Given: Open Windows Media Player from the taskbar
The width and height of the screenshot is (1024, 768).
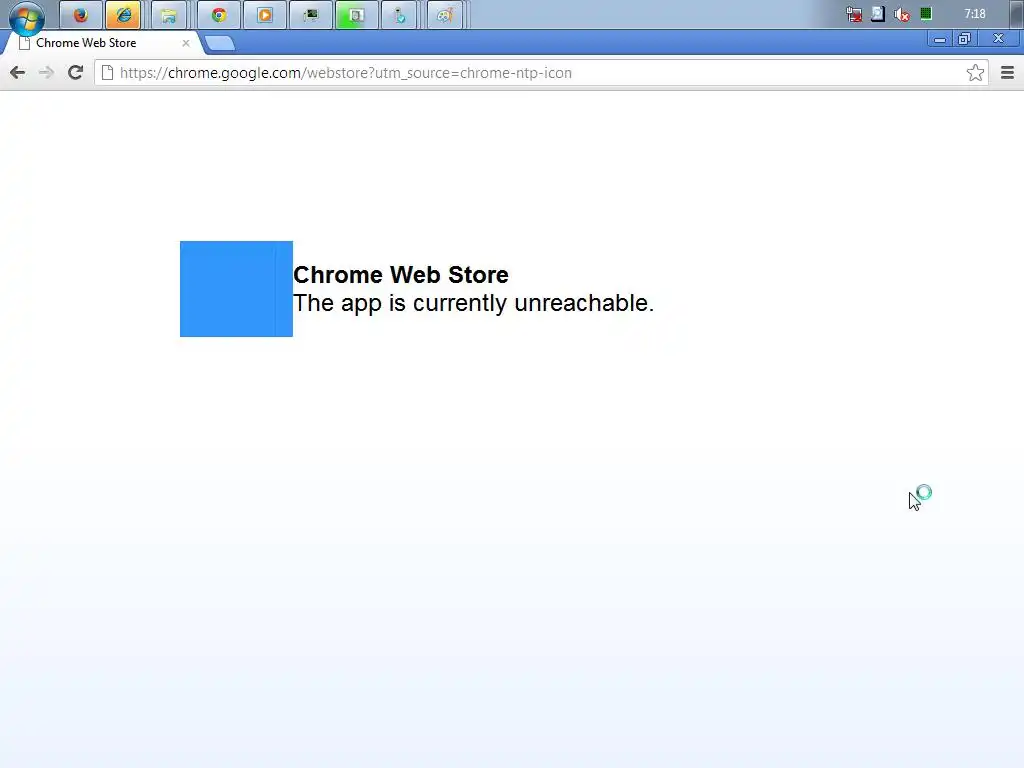Looking at the screenshot, I should (264, 15).
